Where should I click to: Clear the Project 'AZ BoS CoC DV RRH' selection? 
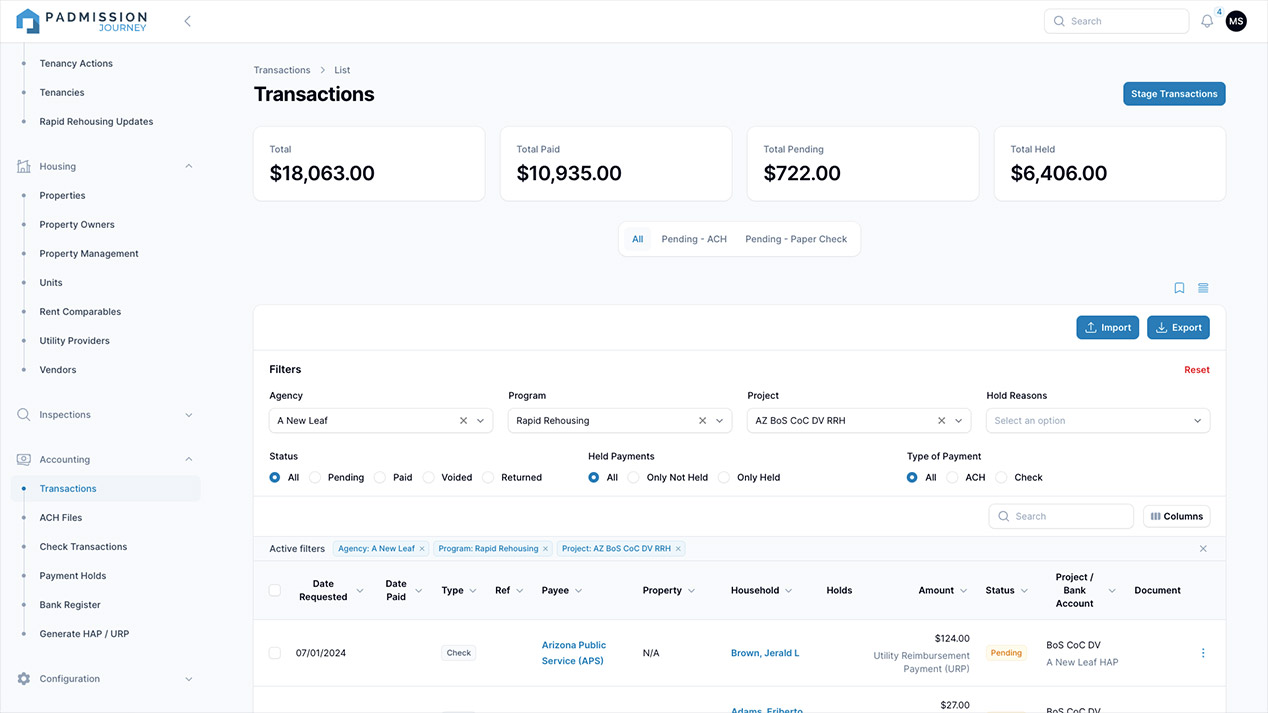(941, 421)
